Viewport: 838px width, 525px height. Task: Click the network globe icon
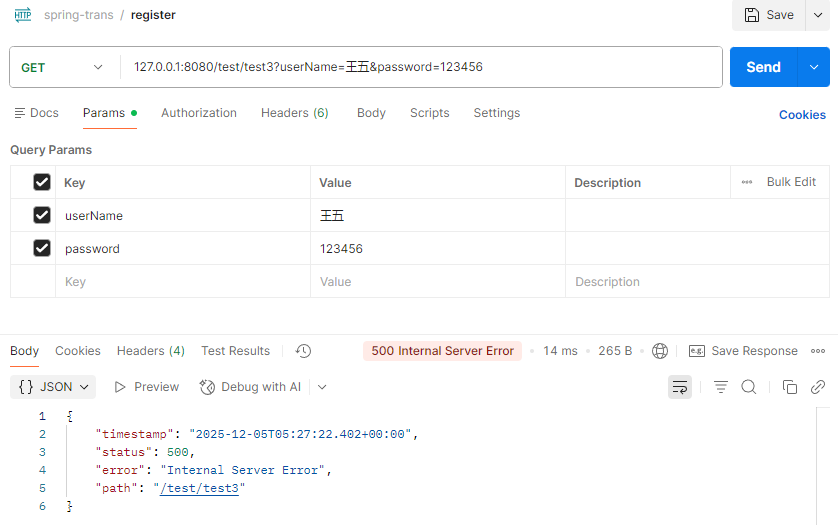(660, 351)
